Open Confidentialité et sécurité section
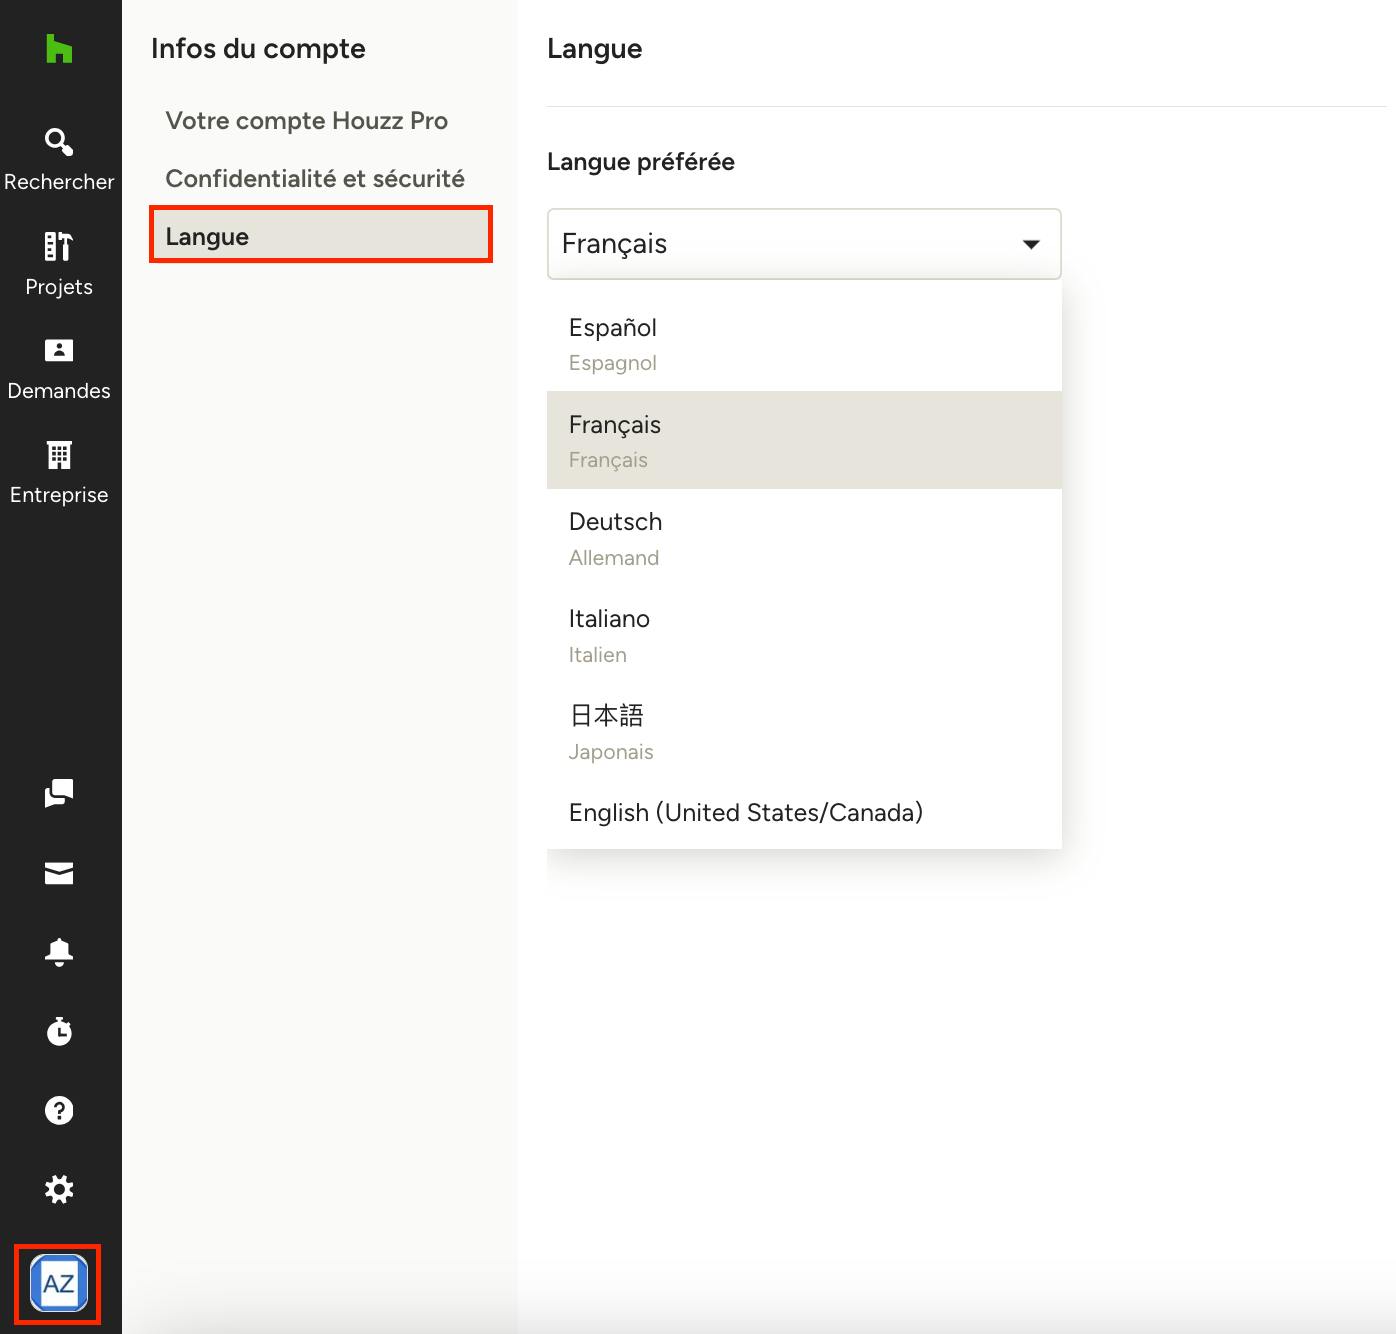This screenshot has height=1334, width=1396. 315,179
